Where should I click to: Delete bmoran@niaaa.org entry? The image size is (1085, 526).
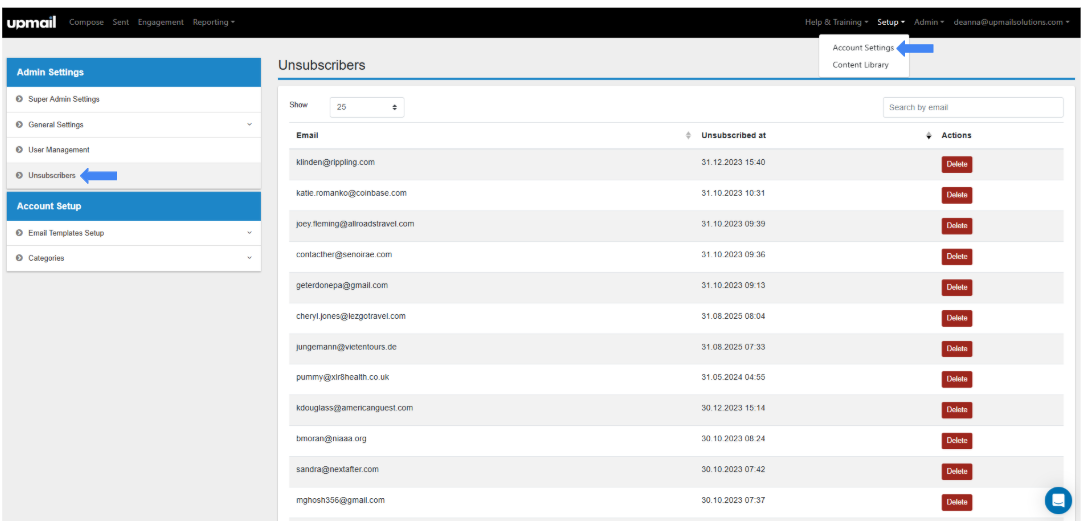tap(956, 441)
